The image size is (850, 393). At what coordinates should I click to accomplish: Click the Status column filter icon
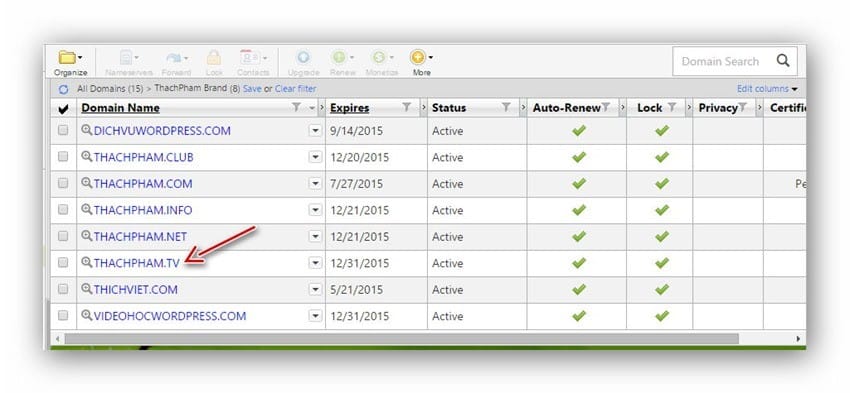[506, 107]
